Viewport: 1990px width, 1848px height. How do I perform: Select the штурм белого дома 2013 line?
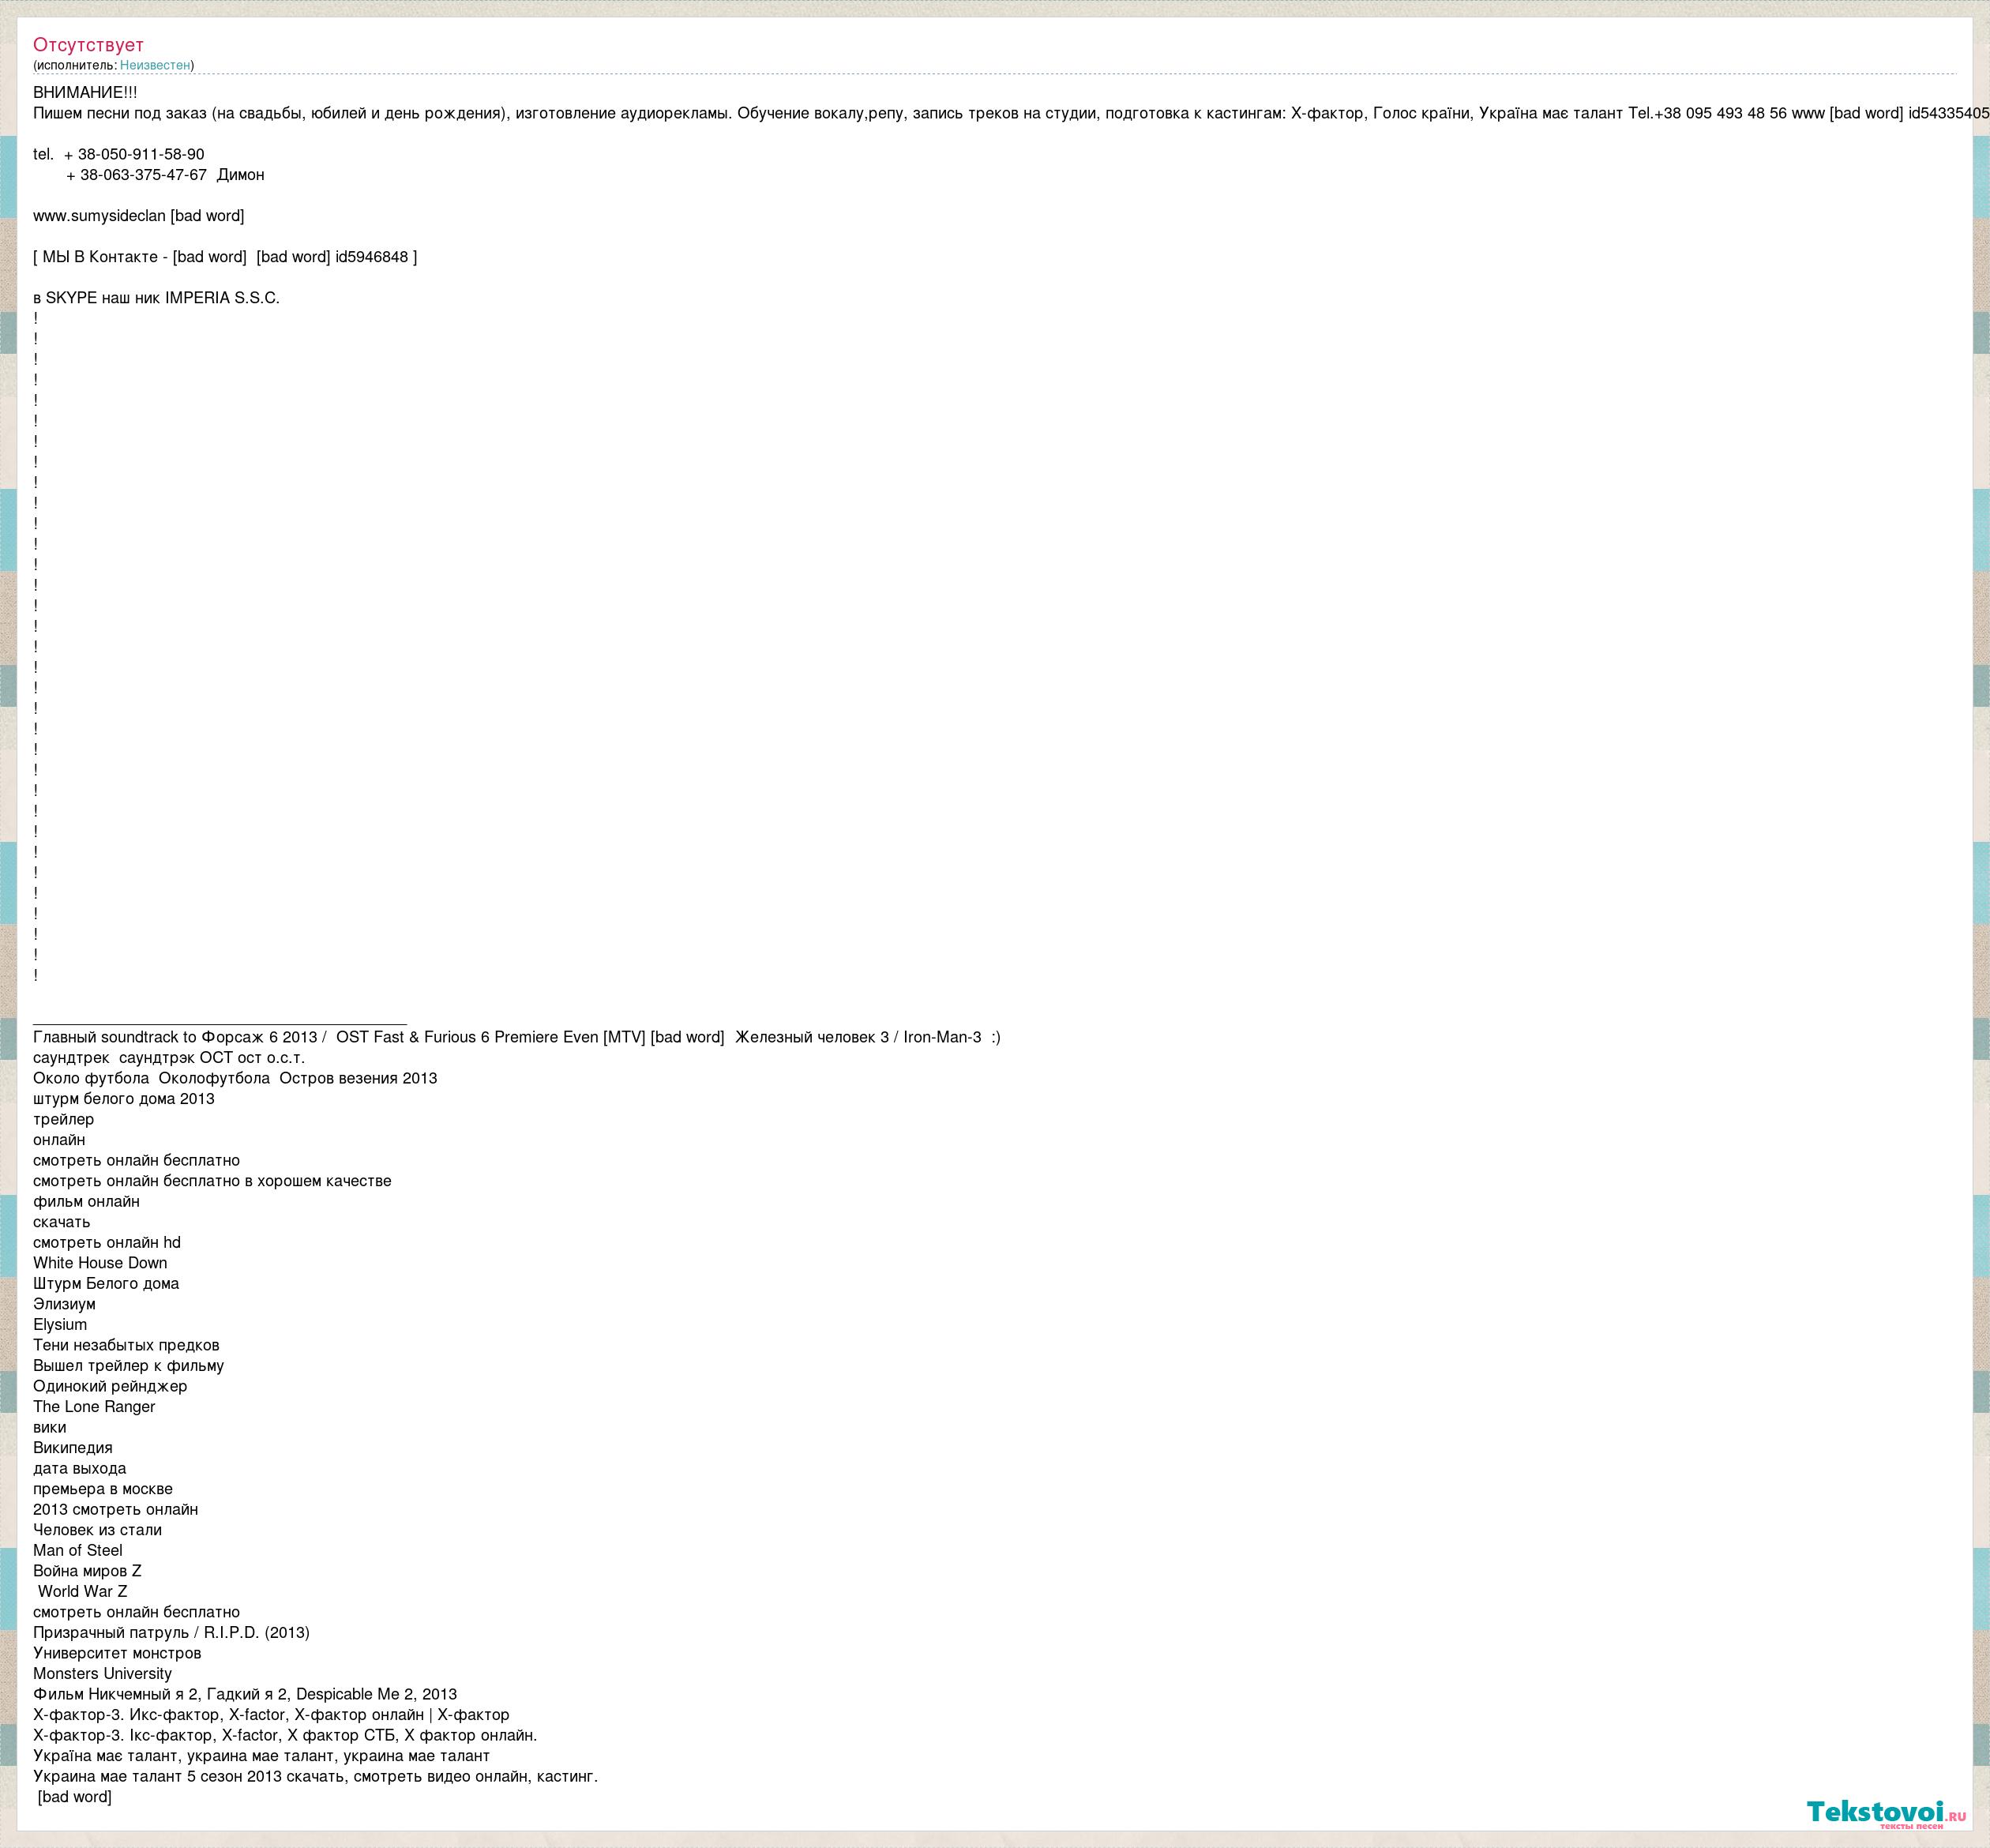pyautogui.click(x=124, y=1099)
